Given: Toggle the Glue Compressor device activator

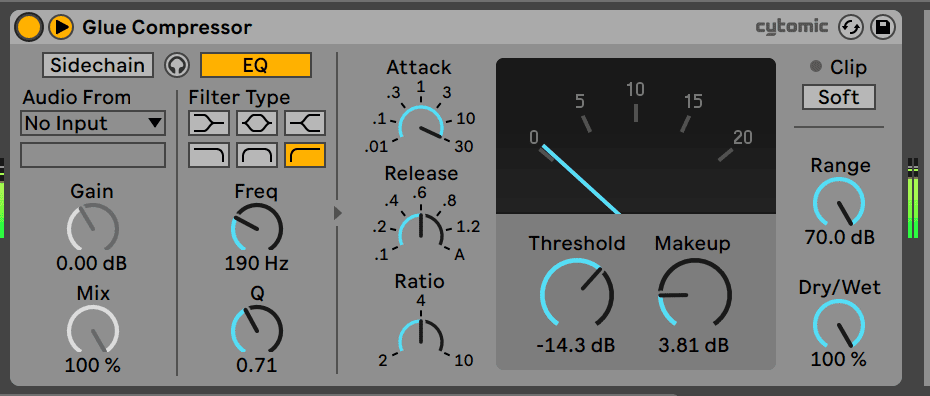Looking at the screenshot, I should (28, 27).
